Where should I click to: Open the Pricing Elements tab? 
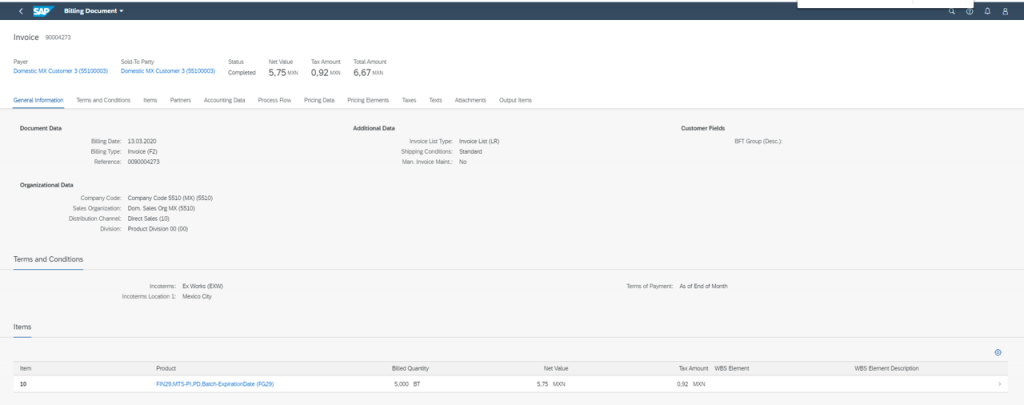coord(368,100)
